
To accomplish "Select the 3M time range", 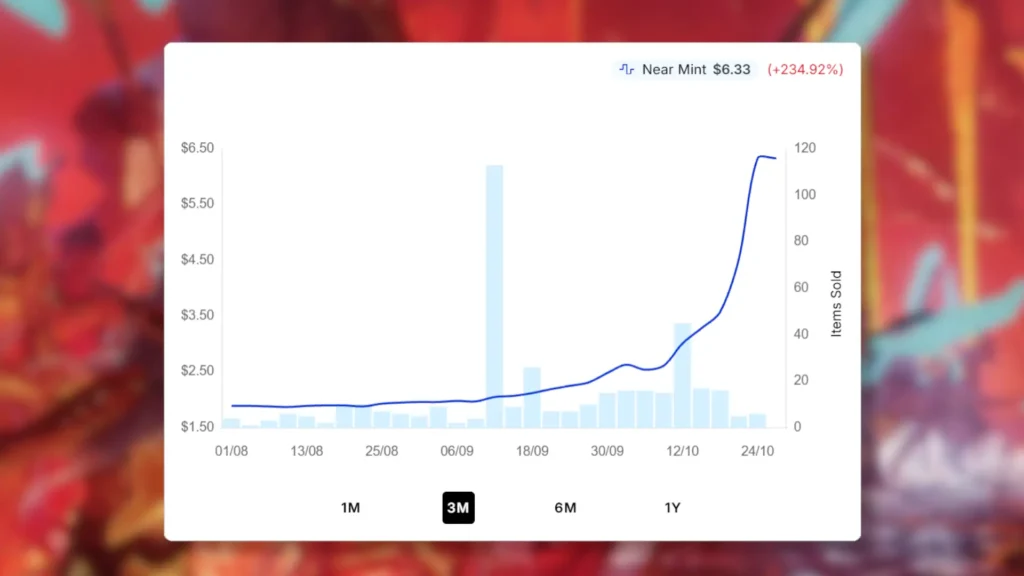I will pyautogui.click(x=458, y=507).
